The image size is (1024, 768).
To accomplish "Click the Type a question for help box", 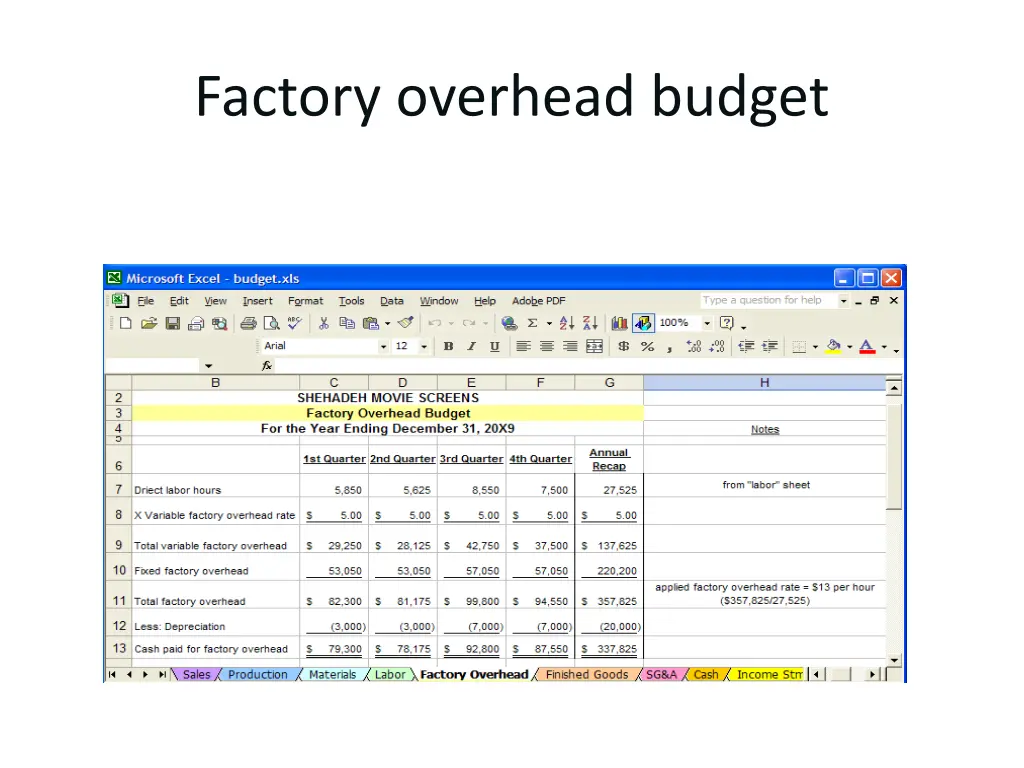I will (x=766, y=300).
